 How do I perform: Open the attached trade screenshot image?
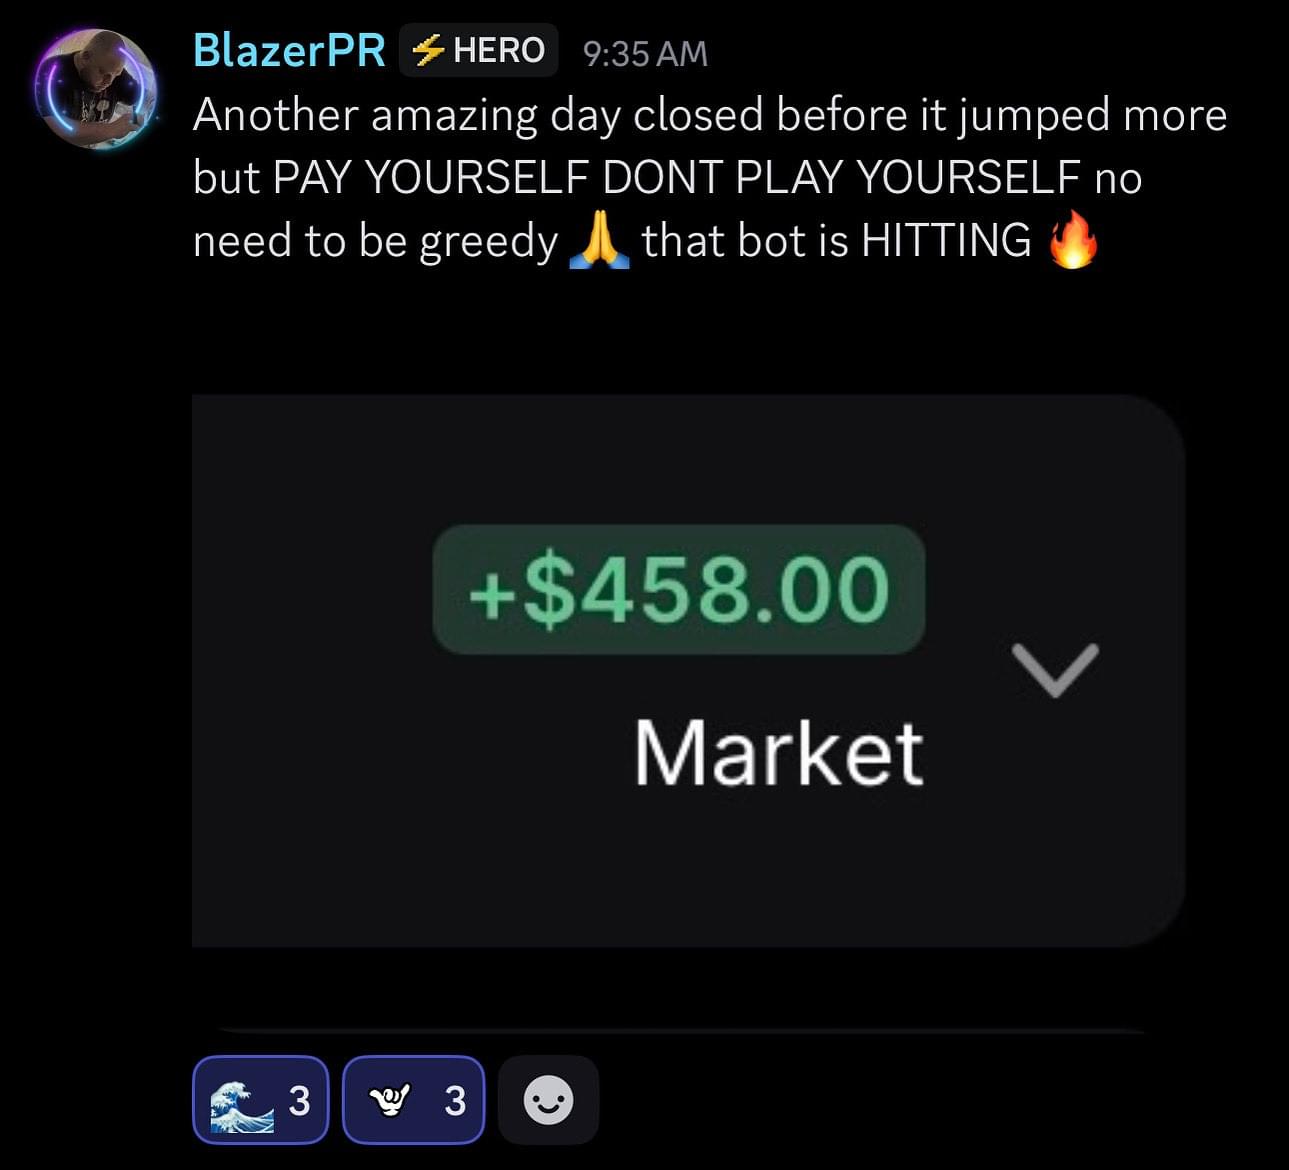click(x=688, y=670)
